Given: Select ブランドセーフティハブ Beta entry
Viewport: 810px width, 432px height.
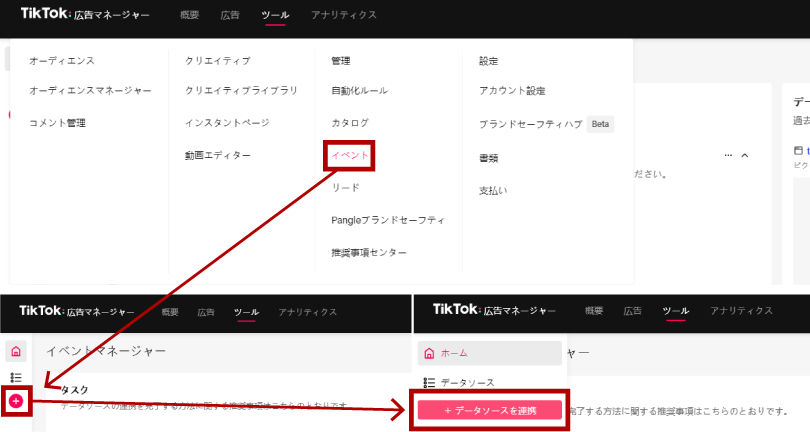Looking at the screenshot, I should click(546, 124).
